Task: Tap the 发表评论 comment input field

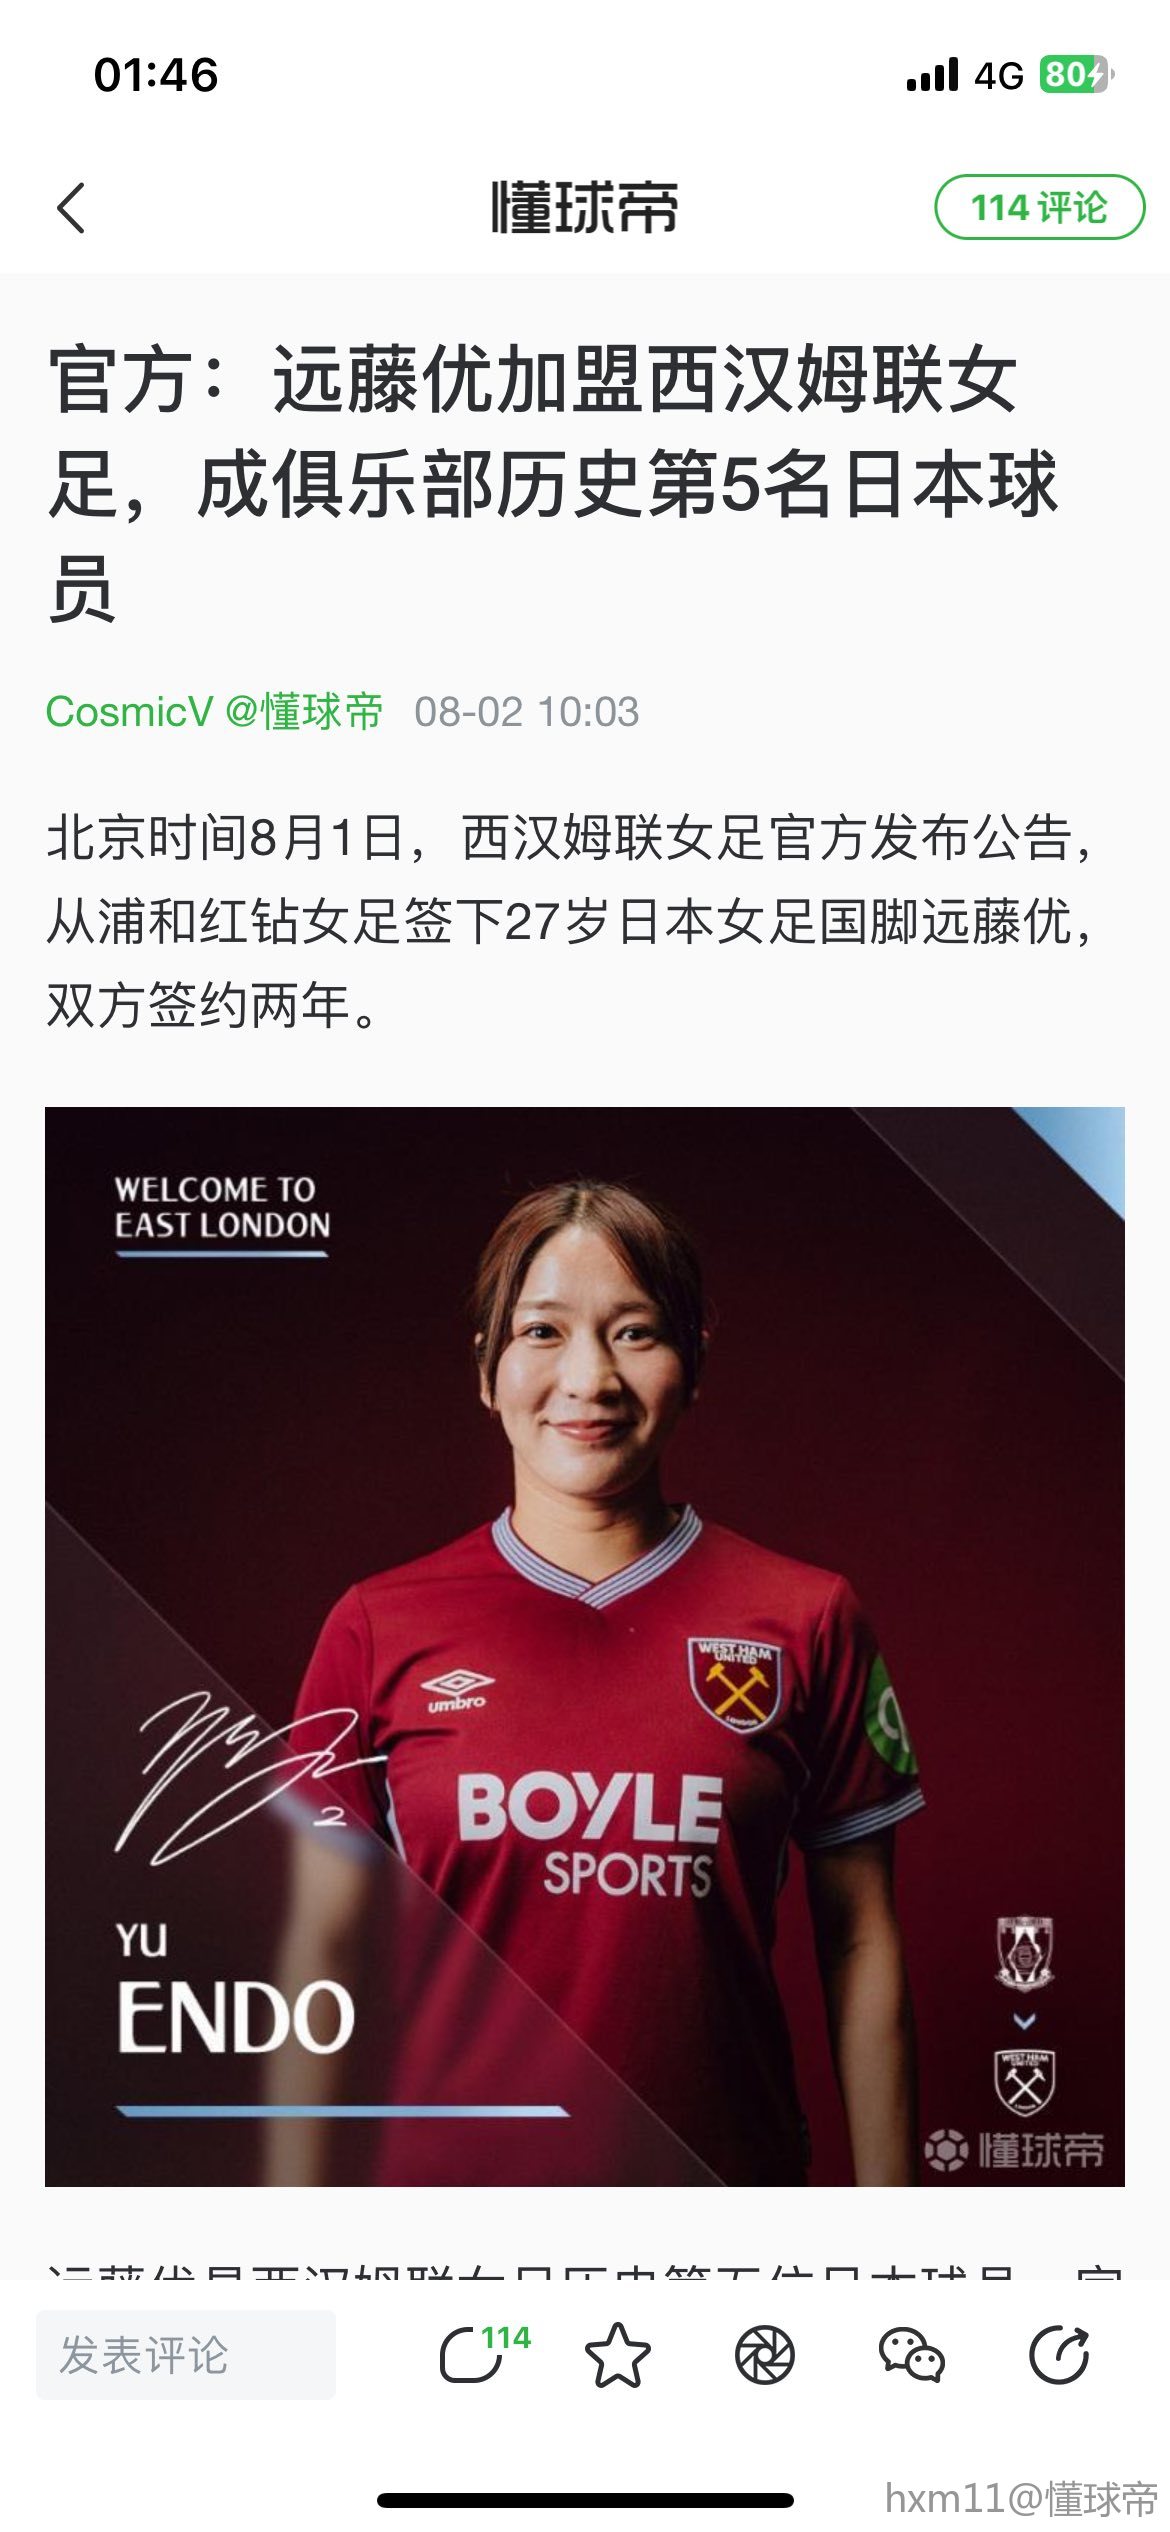Action: 186,2355
